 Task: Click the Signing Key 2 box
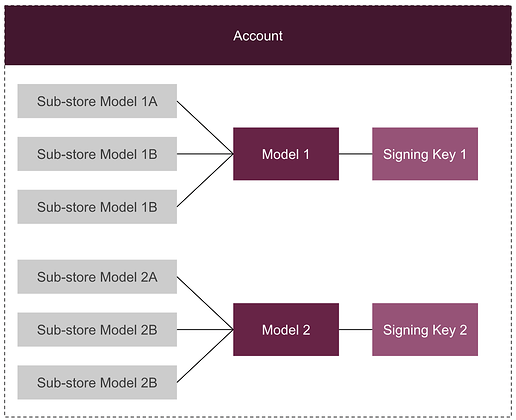click(425, 330)
